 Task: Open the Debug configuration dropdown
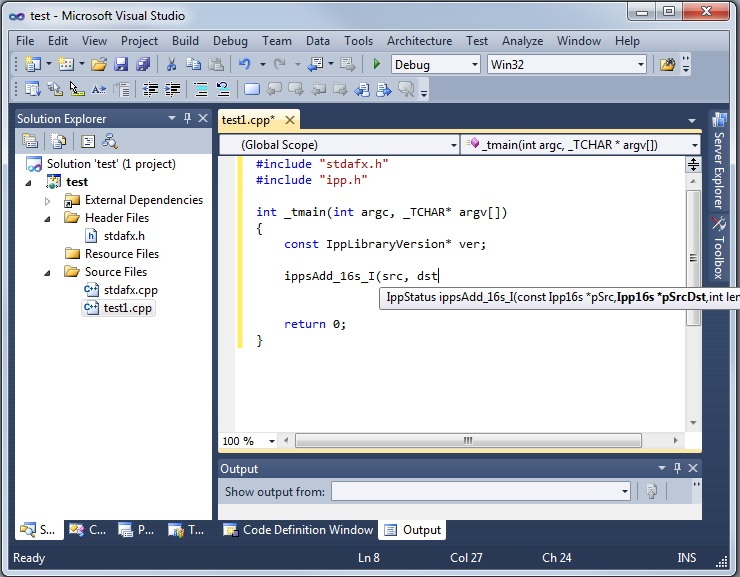tap(474, 65)
